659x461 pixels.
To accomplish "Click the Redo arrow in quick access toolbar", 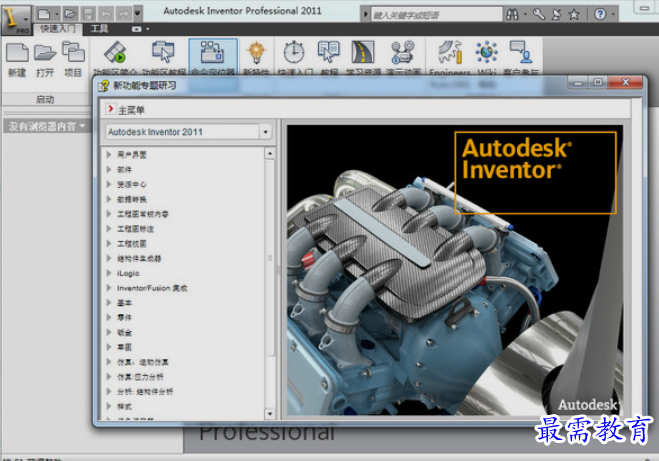I will point(124,14).
